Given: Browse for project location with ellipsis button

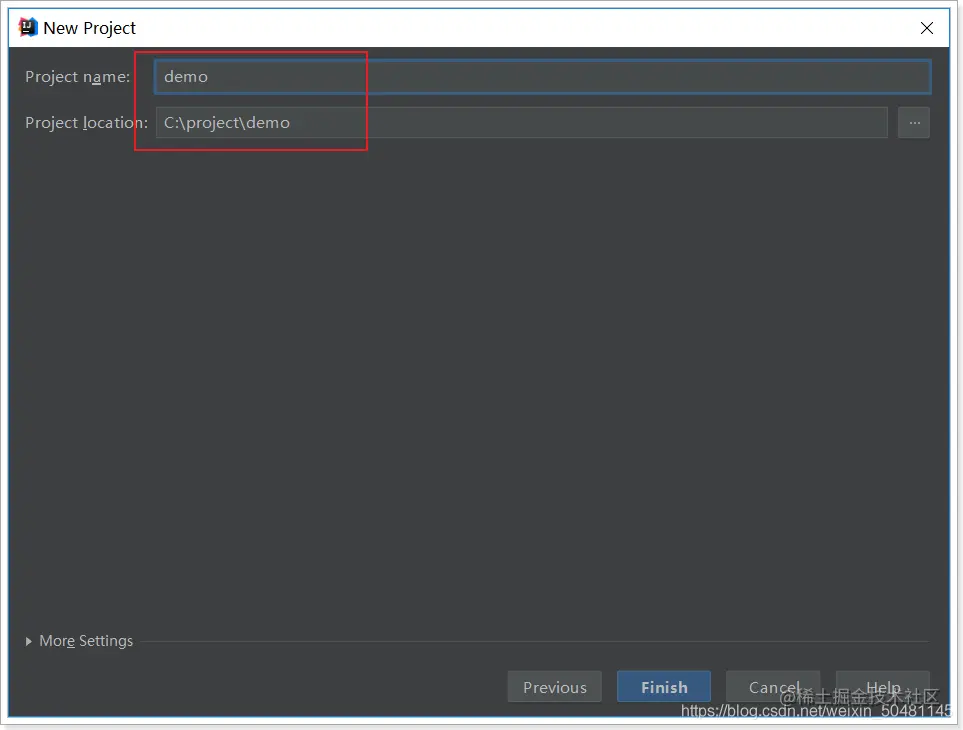Looking at the screenshot, I should click(x=914, y=123).
